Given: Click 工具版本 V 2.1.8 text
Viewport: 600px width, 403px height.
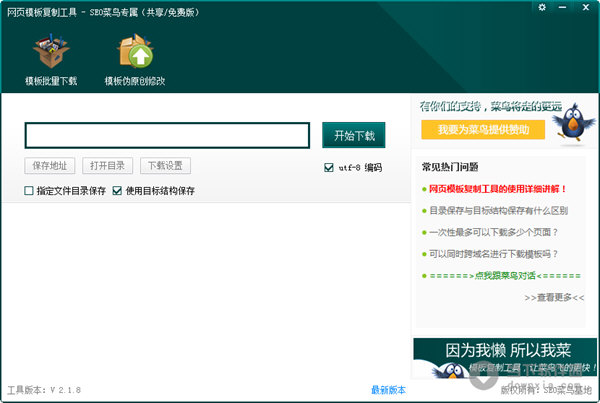Looking at the screenshot, I should click(x=44, y=390).
